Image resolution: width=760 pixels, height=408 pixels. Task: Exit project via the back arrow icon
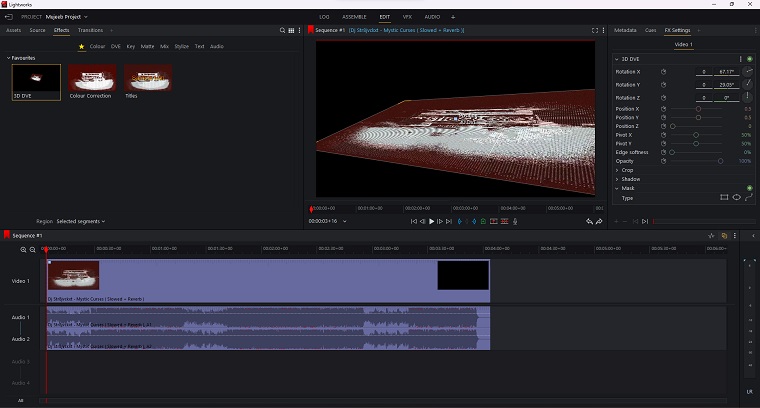tap(9, 17)
